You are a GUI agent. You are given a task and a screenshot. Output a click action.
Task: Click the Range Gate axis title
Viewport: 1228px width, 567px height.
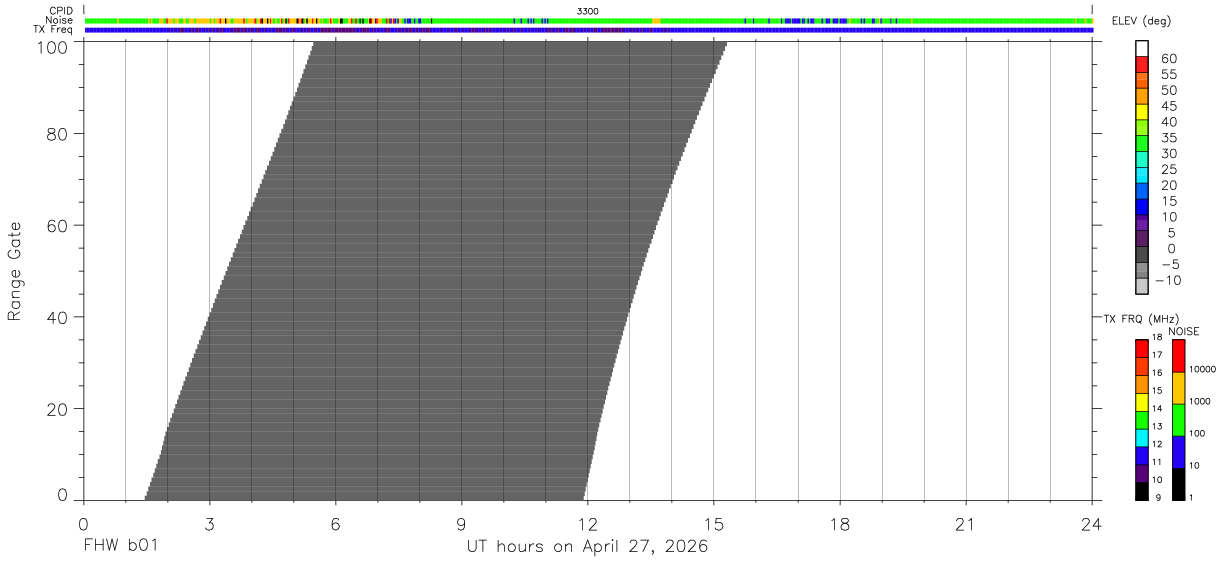[x=15, y=271]
